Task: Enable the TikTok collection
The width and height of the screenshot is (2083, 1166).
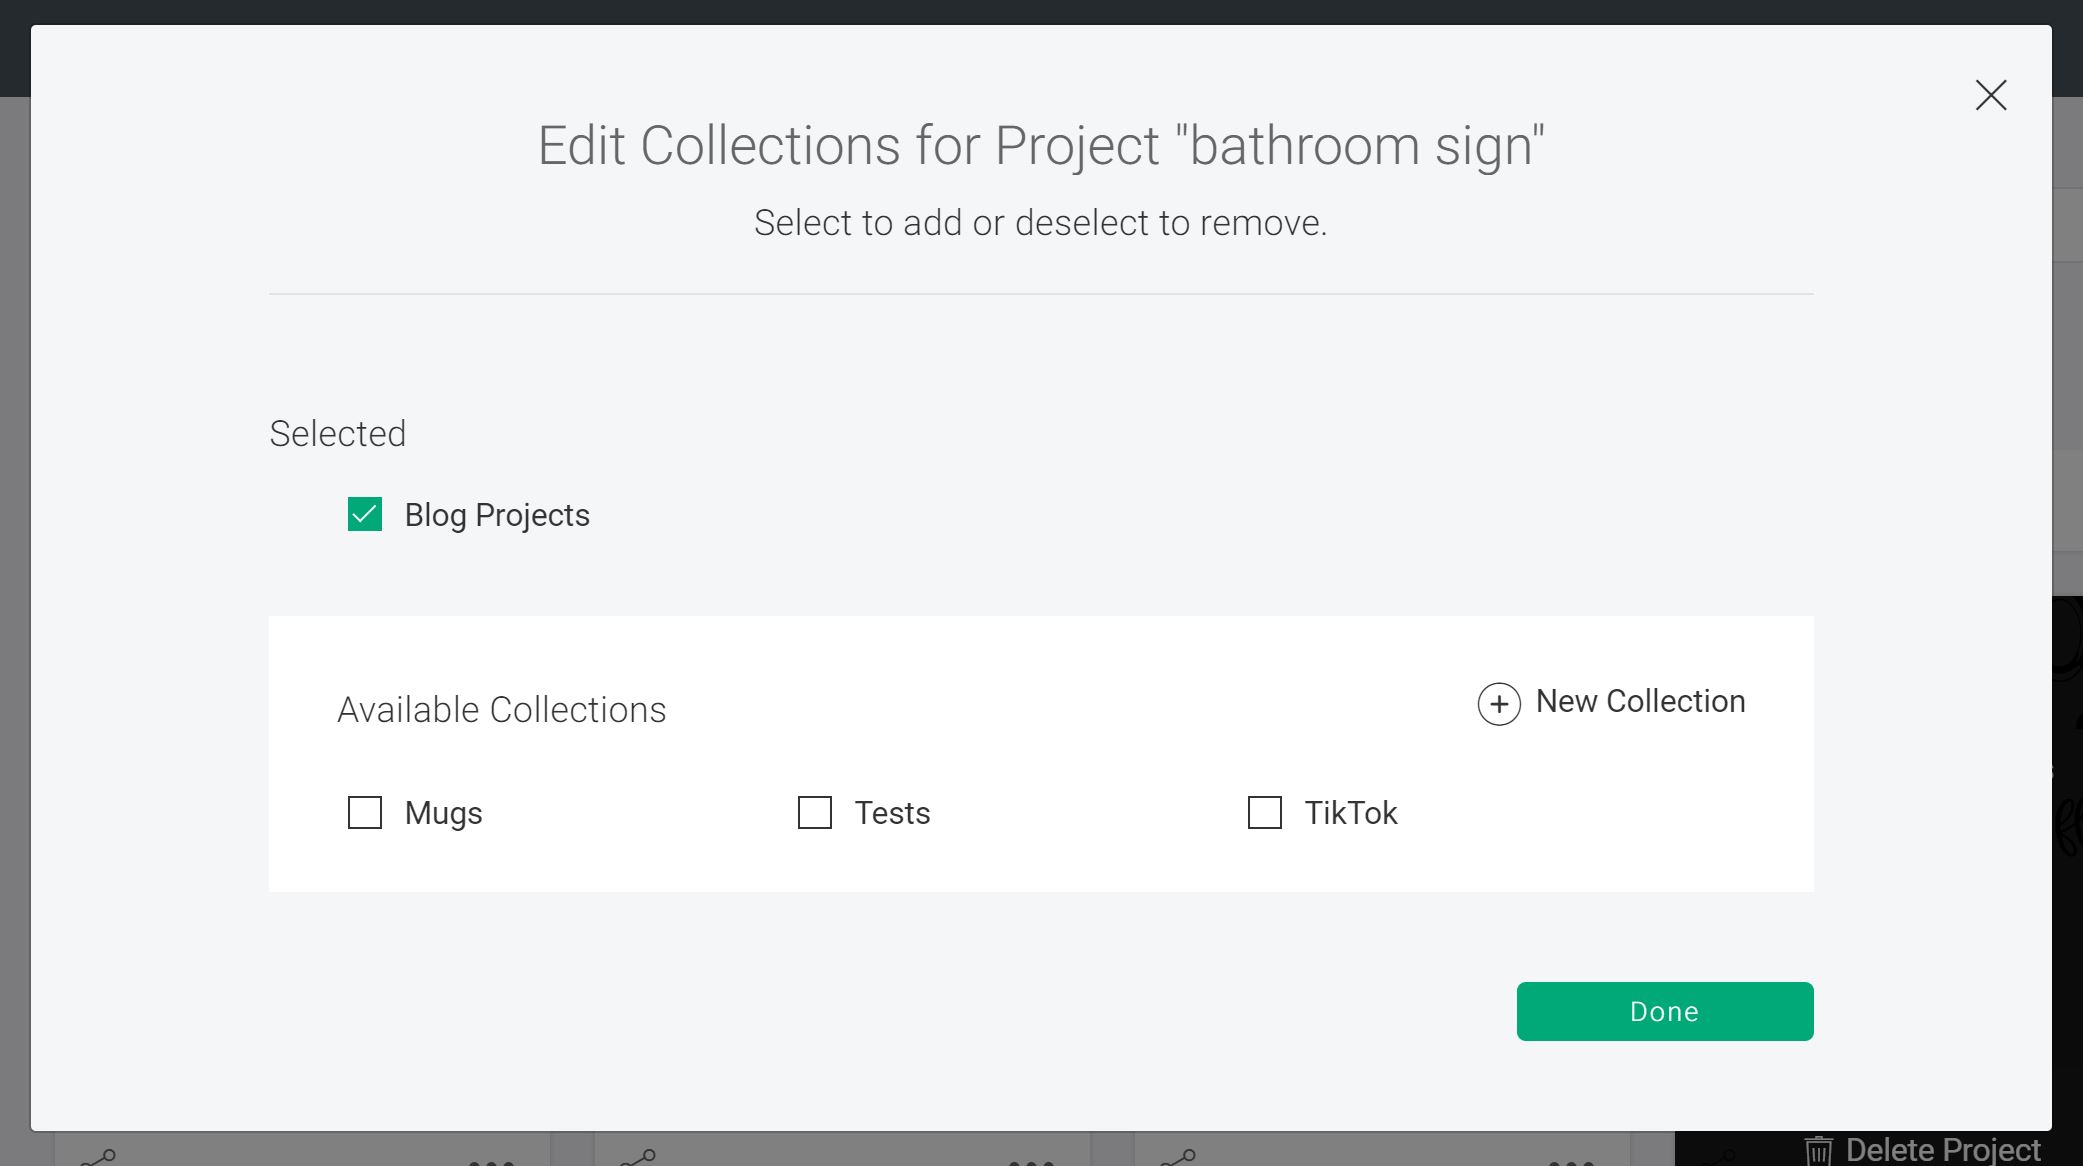Action: point(1264,813)
